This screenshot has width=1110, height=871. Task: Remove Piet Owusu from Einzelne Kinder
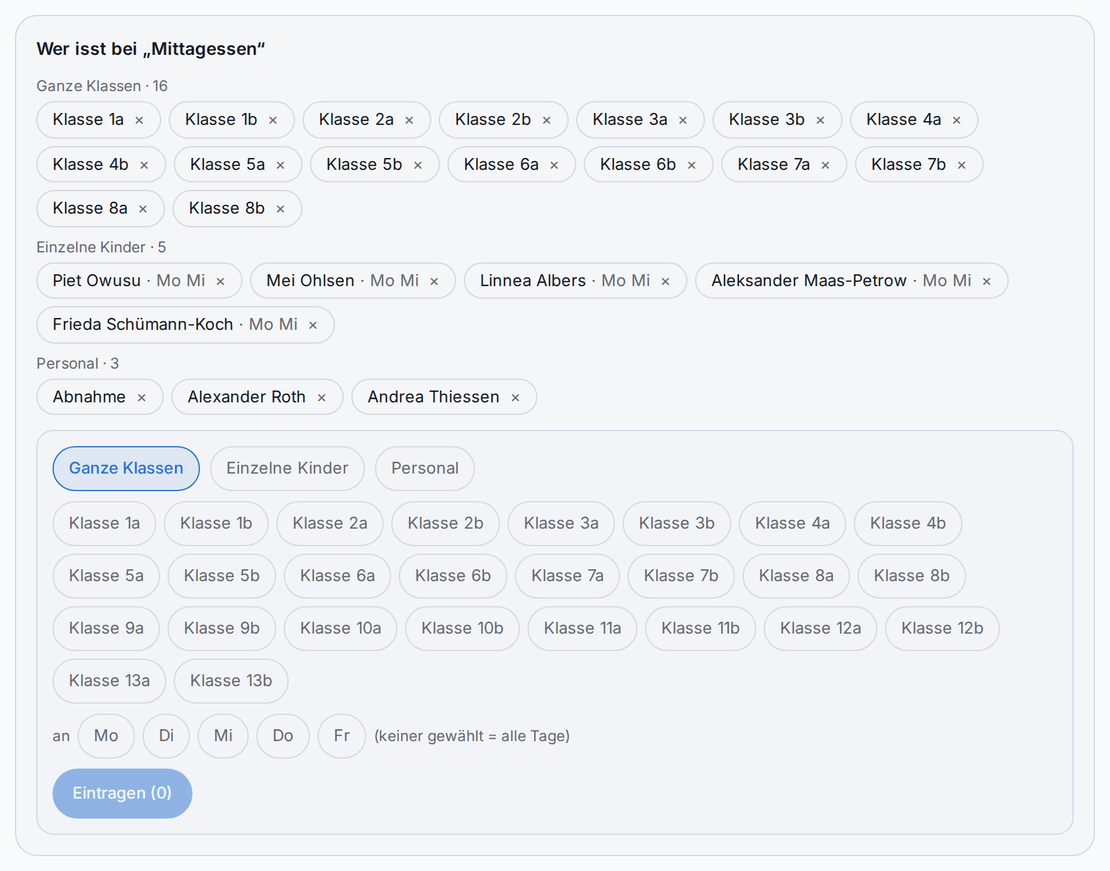(x=220, y=281)
